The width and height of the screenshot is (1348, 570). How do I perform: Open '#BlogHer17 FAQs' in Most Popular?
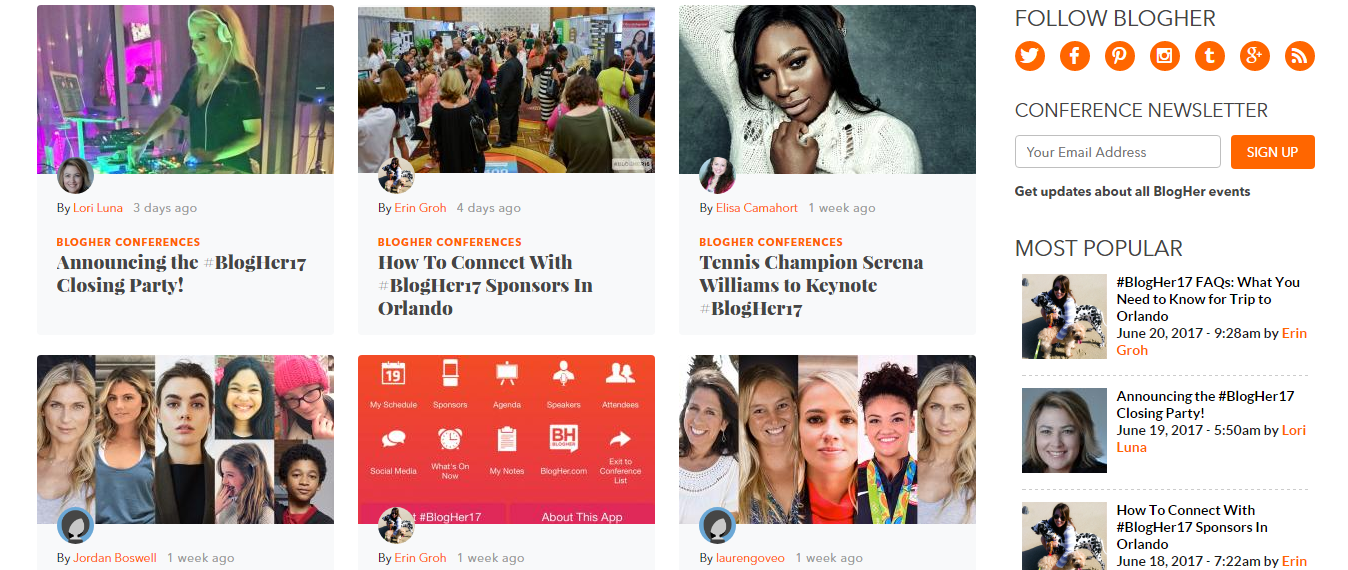tap(1208, 299)
